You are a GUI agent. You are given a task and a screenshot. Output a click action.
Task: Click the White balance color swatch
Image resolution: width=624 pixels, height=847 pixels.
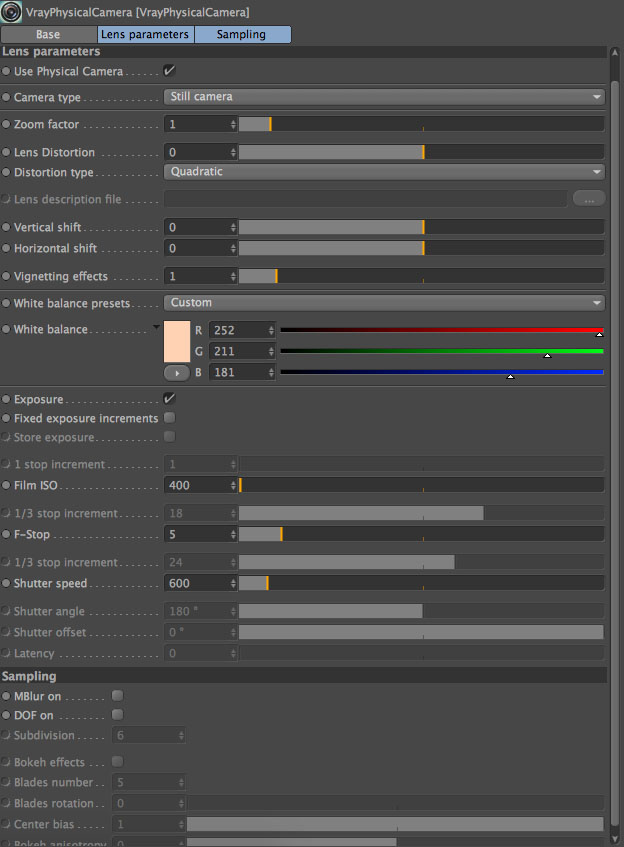[x=177, y=341]
